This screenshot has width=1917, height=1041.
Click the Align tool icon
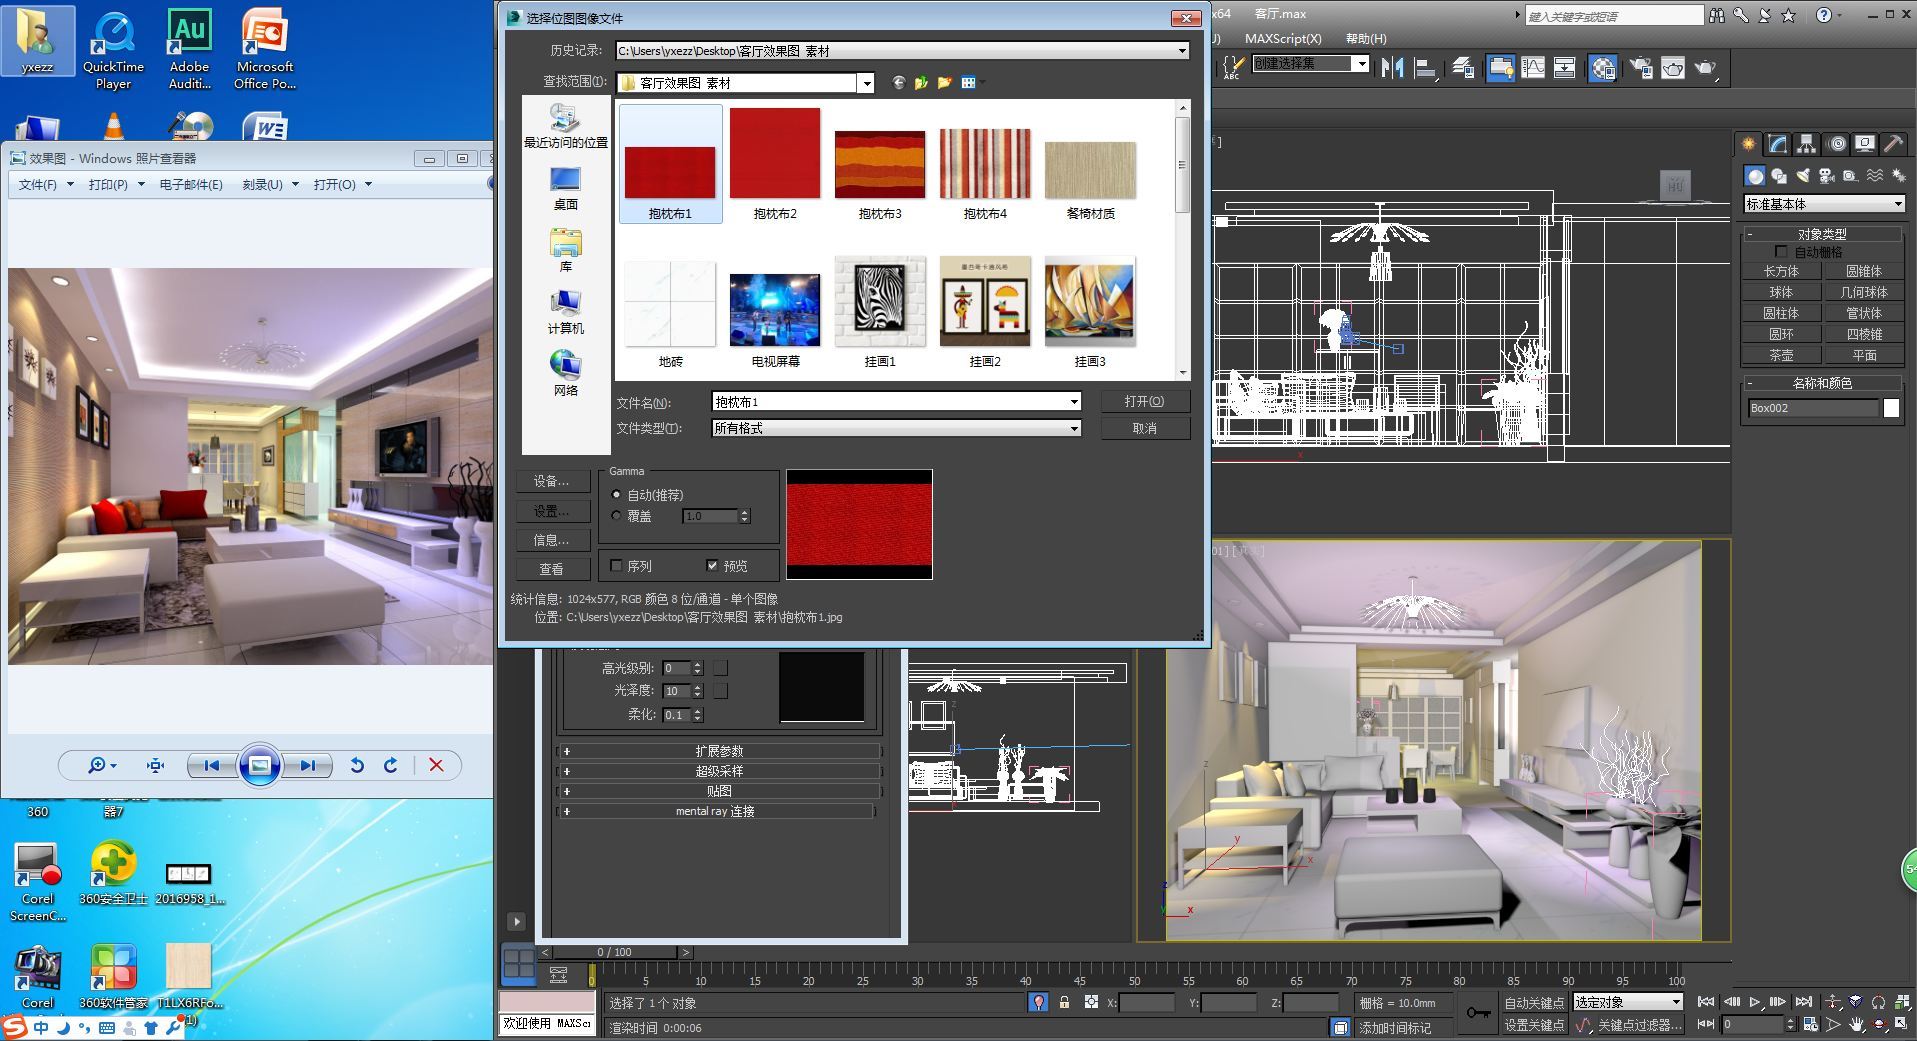[x=1426, y=68]
